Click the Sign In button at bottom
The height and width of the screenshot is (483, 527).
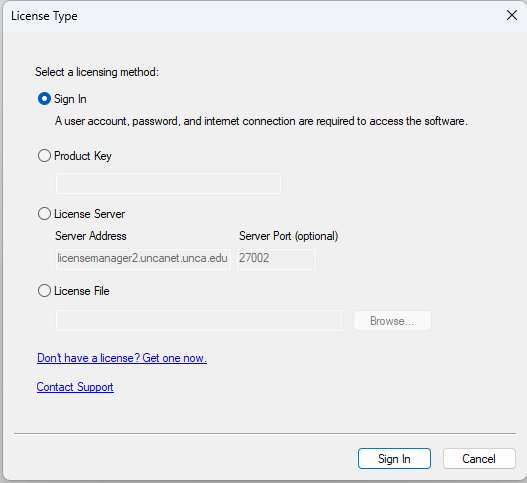(x=394, y=458)
